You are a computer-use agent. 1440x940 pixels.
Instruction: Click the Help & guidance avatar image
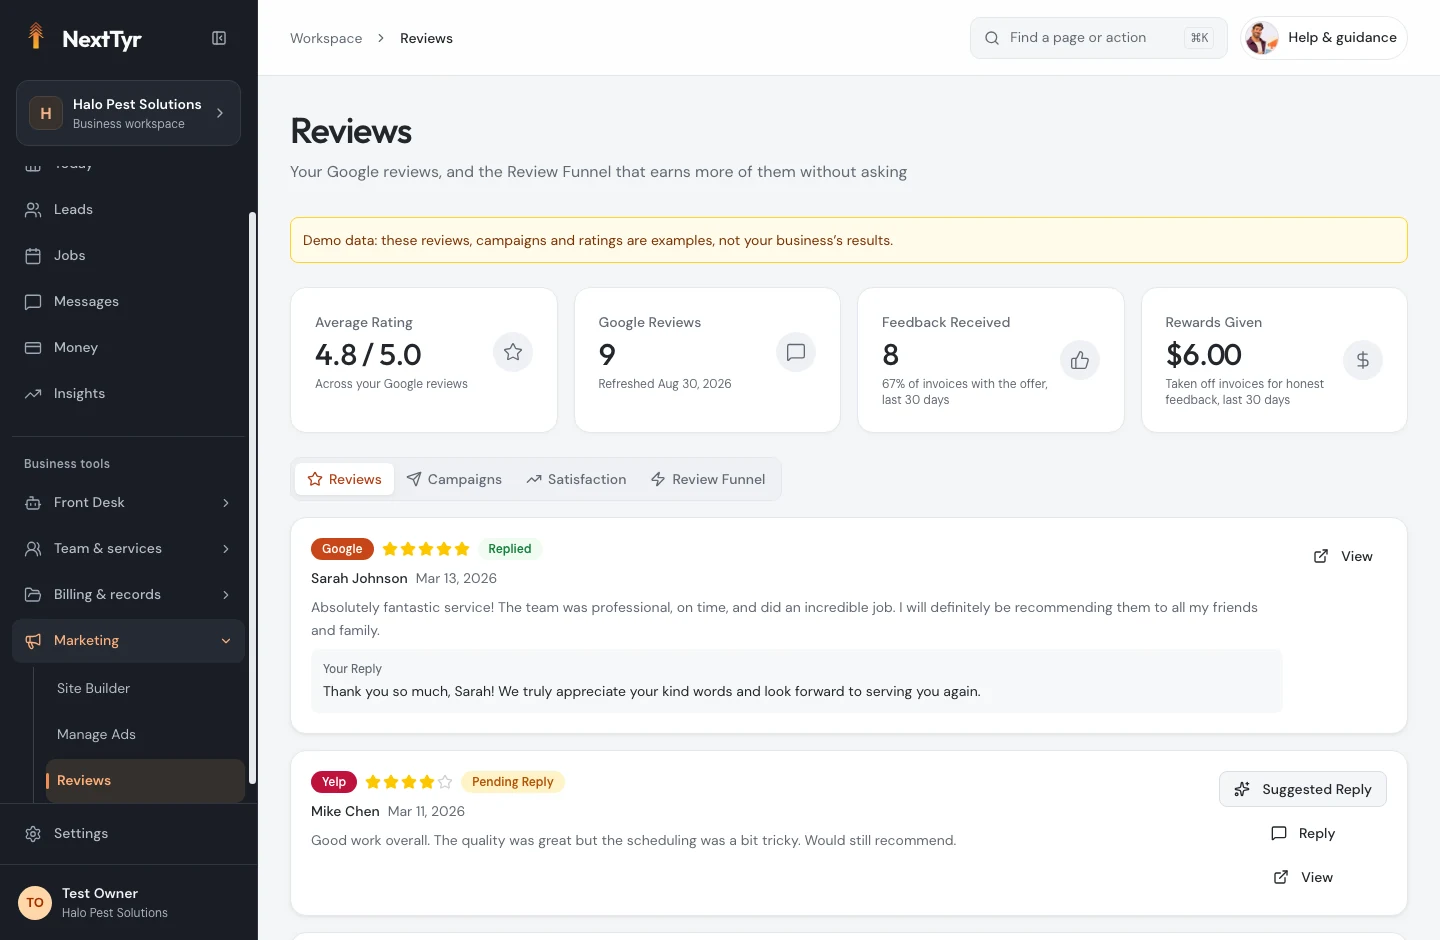point(1262,38)
